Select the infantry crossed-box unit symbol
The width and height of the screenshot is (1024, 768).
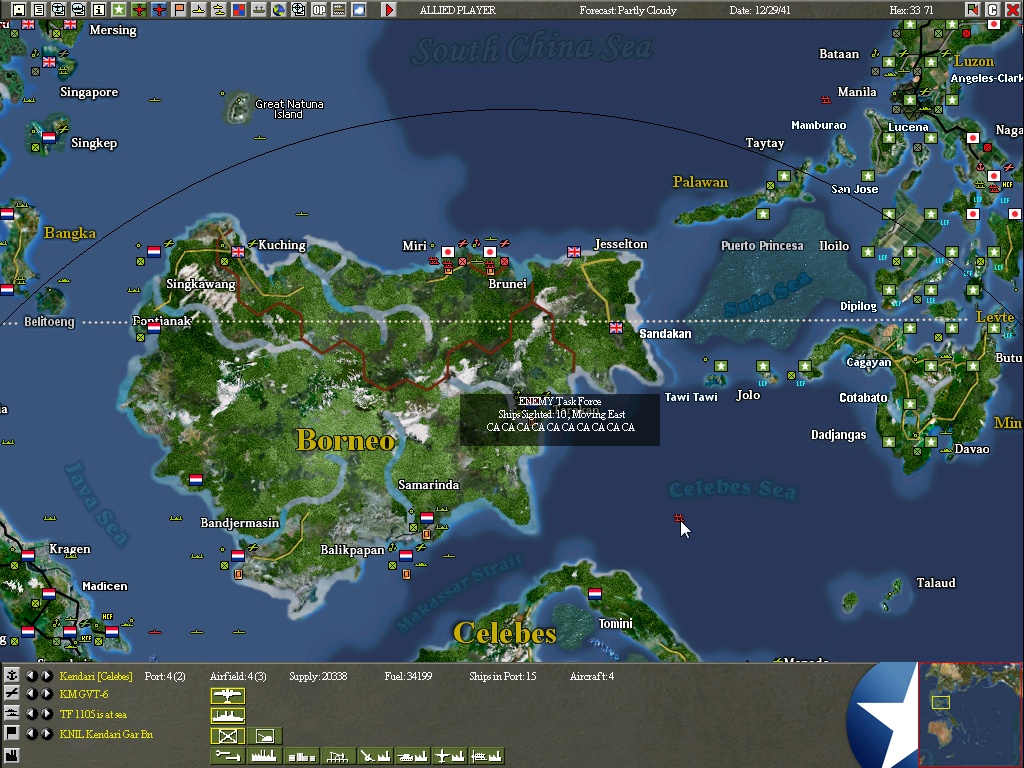point(228,736)
